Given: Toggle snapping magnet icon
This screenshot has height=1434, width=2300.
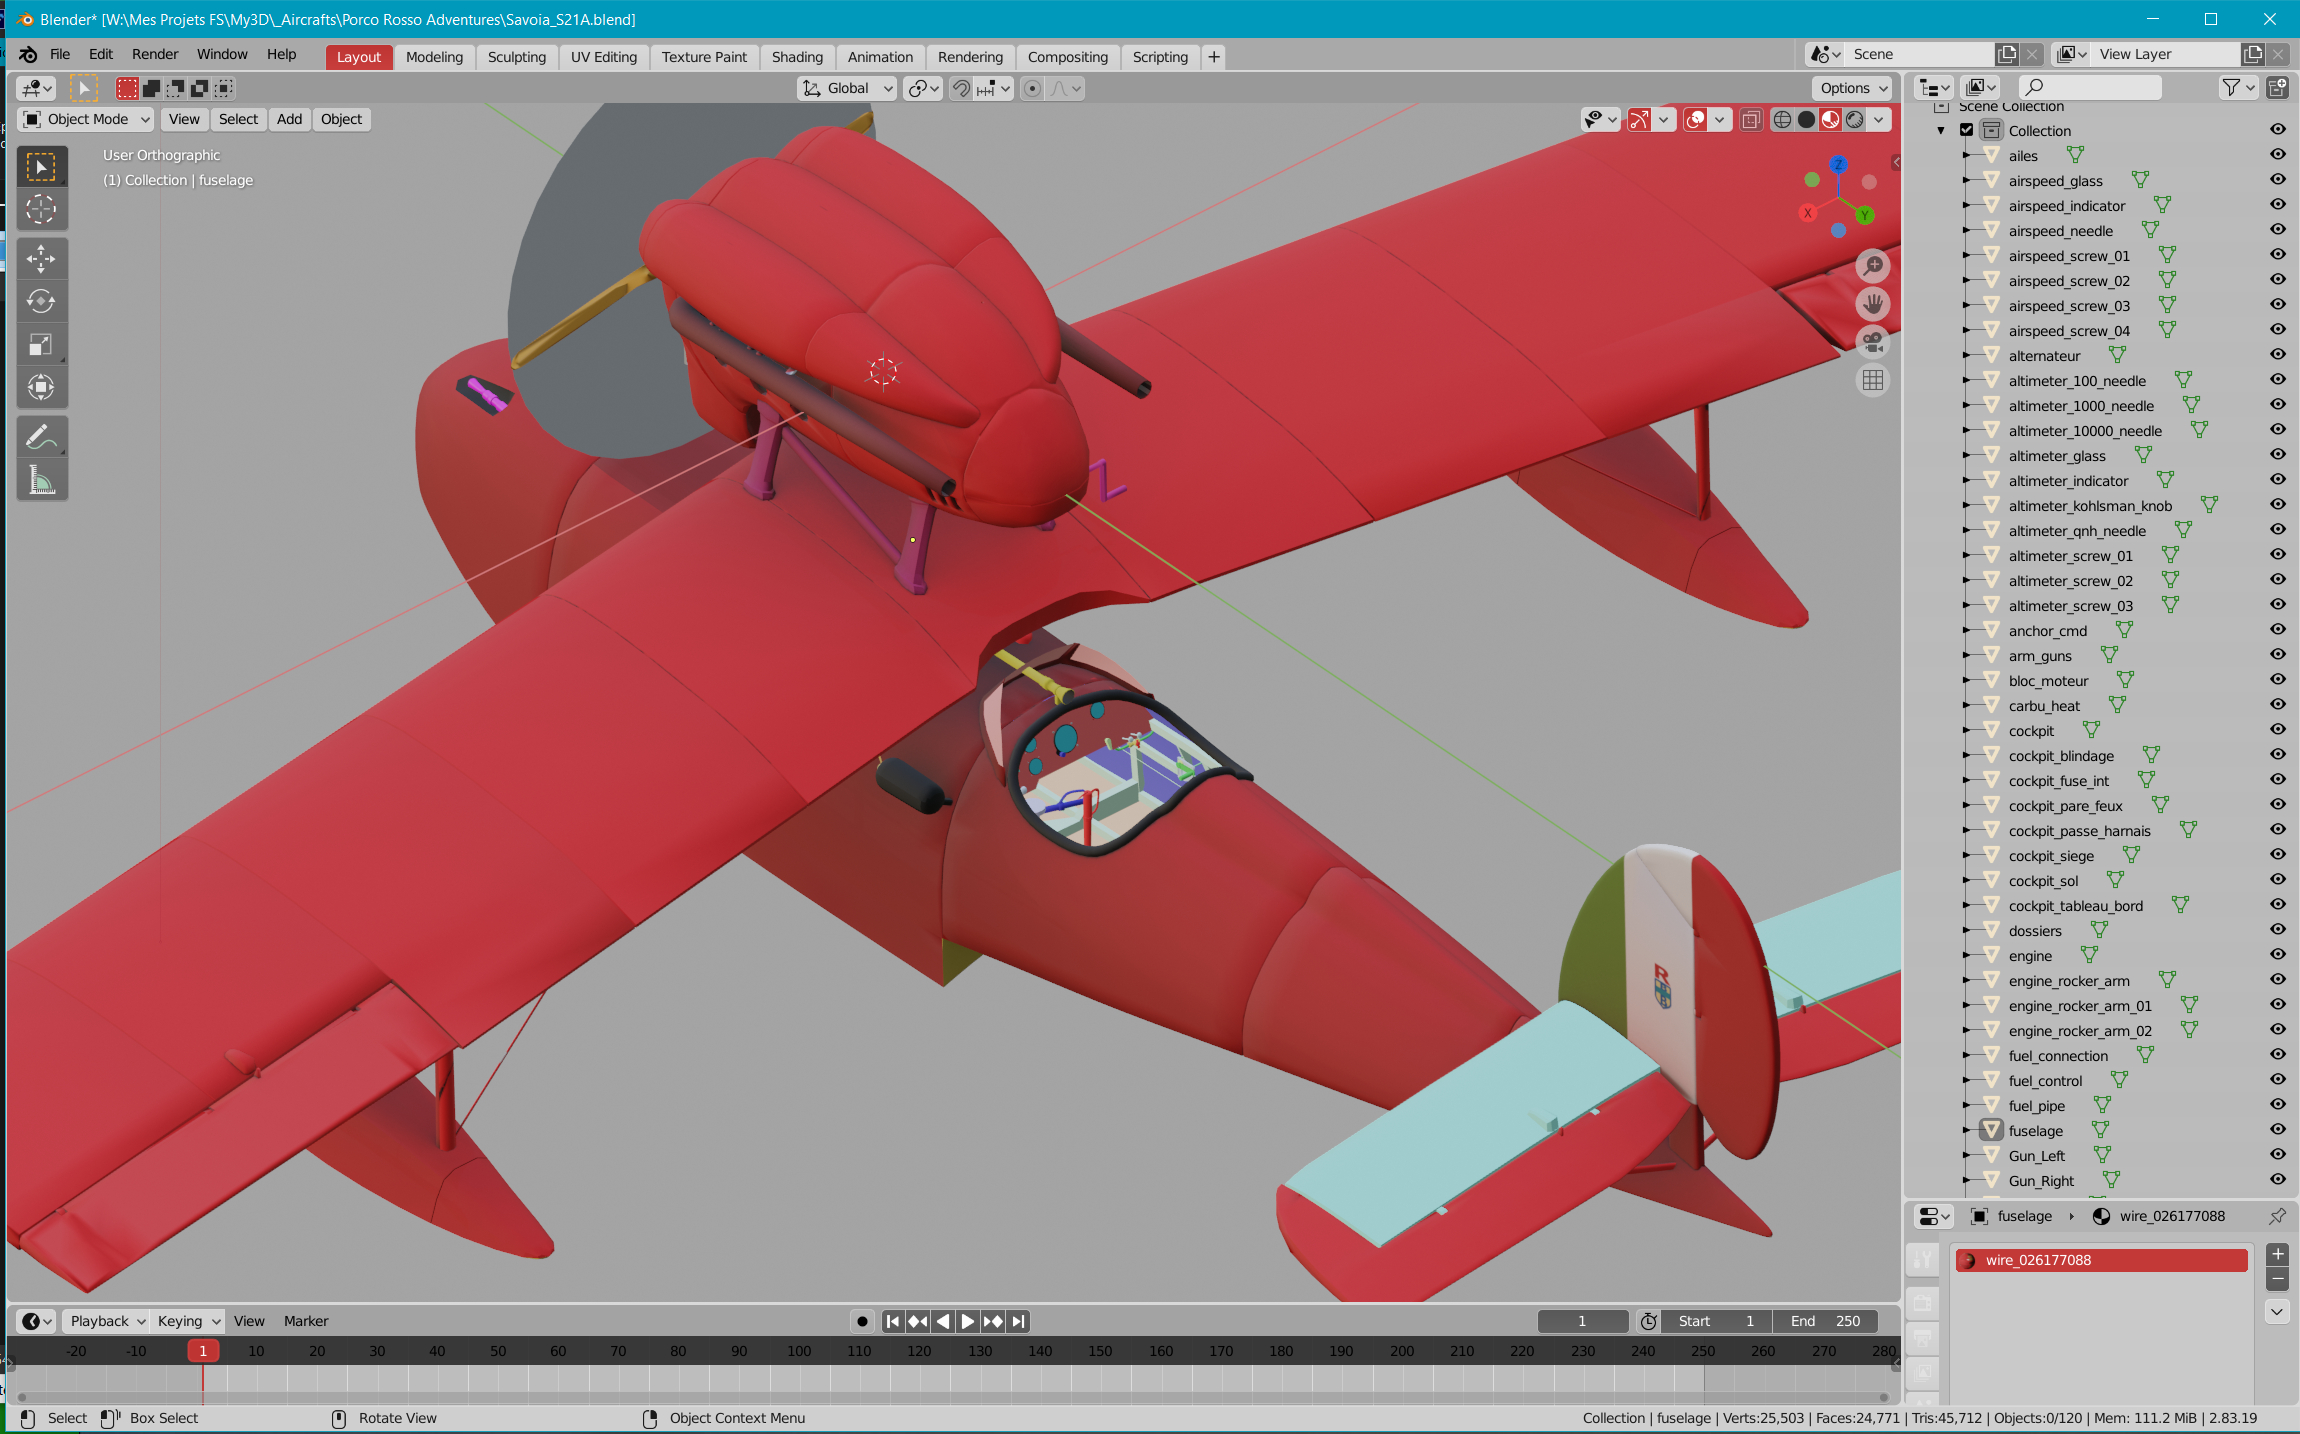Looking at the screenshot, I should coord(961,88).
